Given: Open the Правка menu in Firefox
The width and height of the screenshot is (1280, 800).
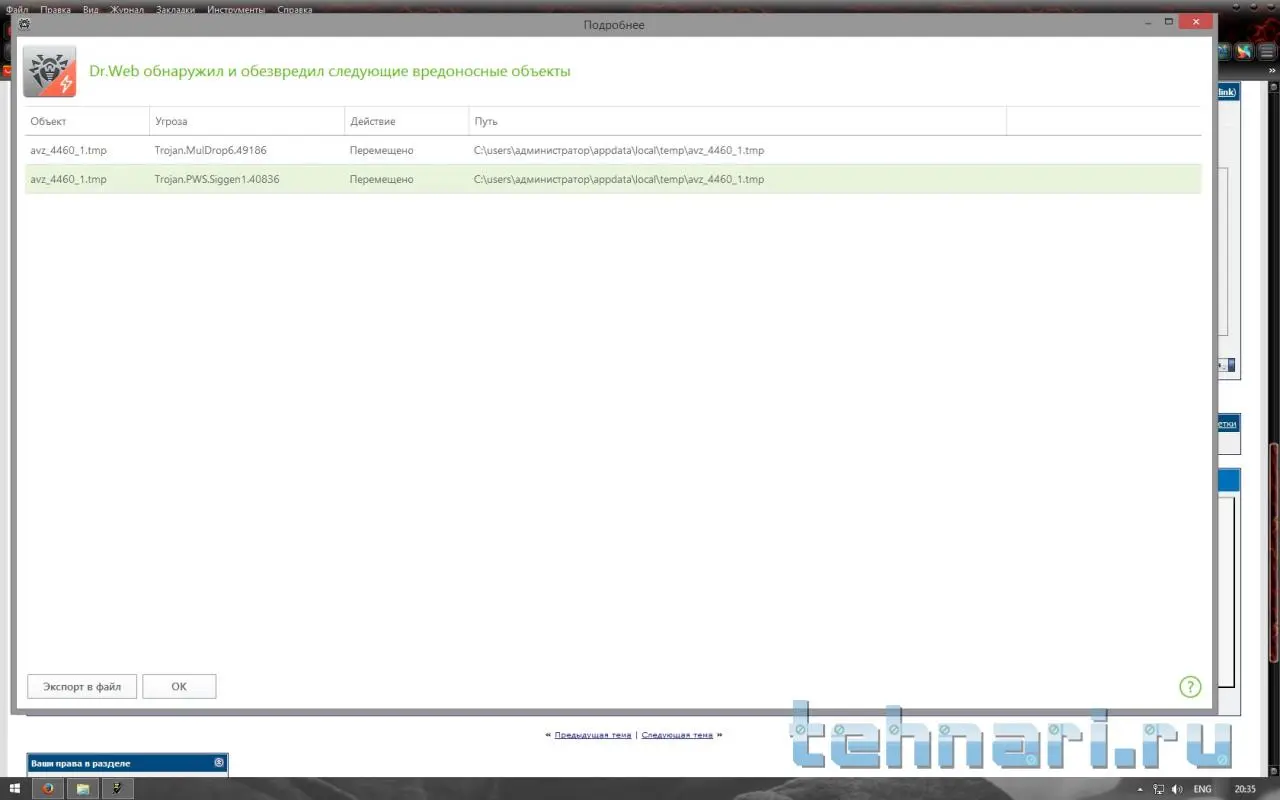Looking at the screenshot, I should click(x=56, y=9).
